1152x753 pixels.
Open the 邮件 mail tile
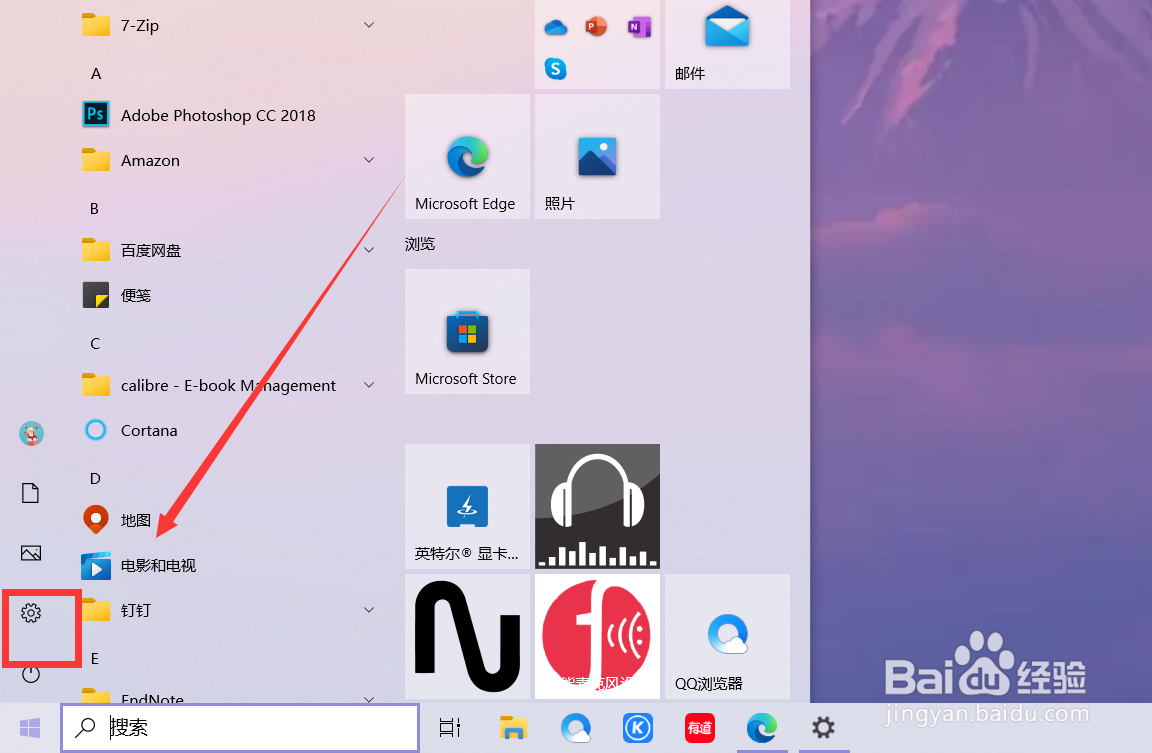pyautogui.click(x=727, y=44)
